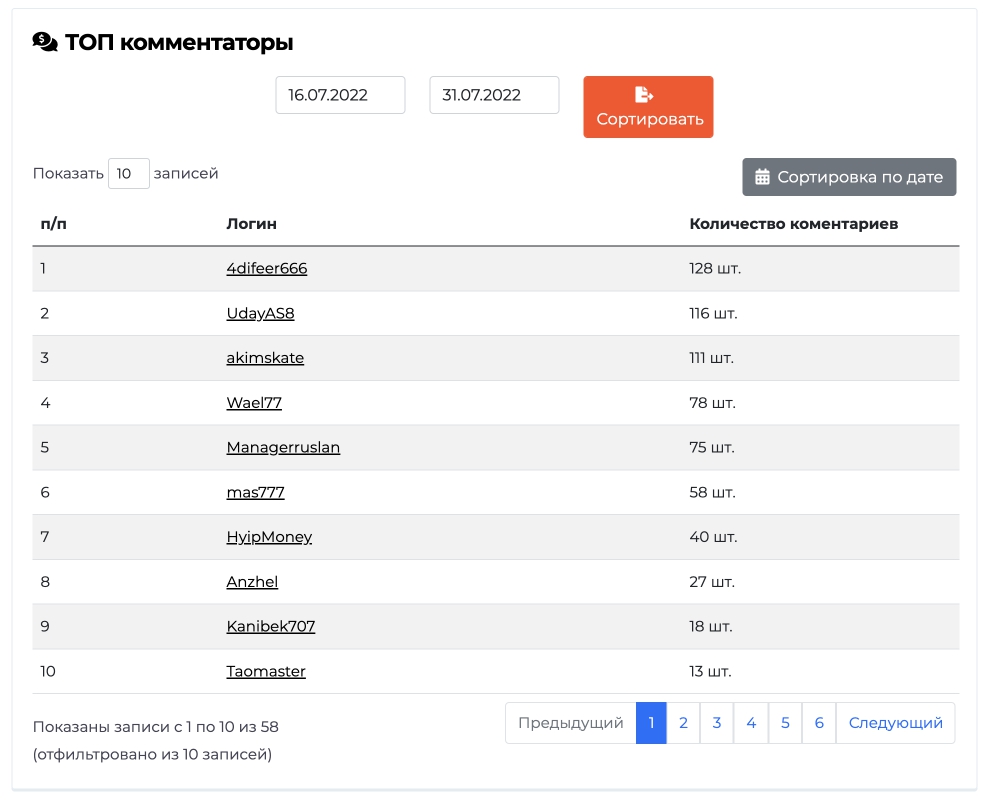Sort by п/п column header
Image resolution: width=989 pixels, height=801 pixels.
coord(54,224)
